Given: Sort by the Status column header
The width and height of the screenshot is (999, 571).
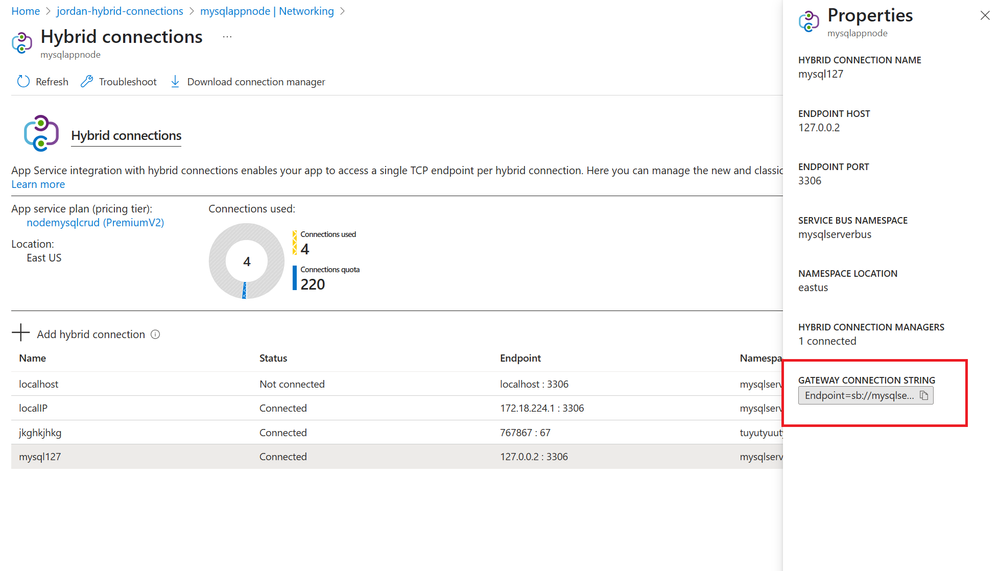Looking at the screenshot, I should pos(273,358).
